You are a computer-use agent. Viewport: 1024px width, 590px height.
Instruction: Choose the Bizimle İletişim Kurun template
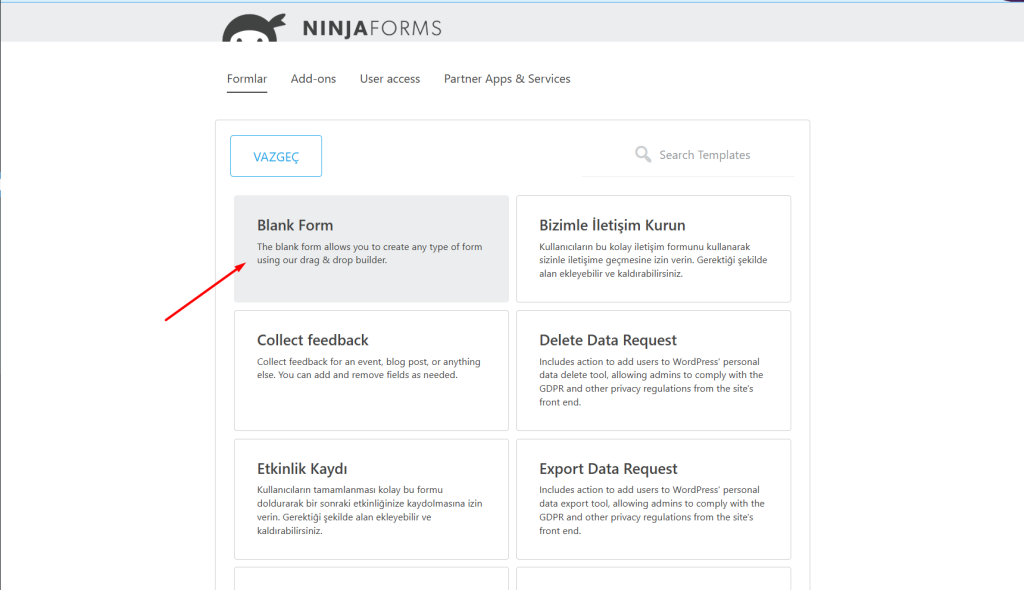(x=653, y=249)
